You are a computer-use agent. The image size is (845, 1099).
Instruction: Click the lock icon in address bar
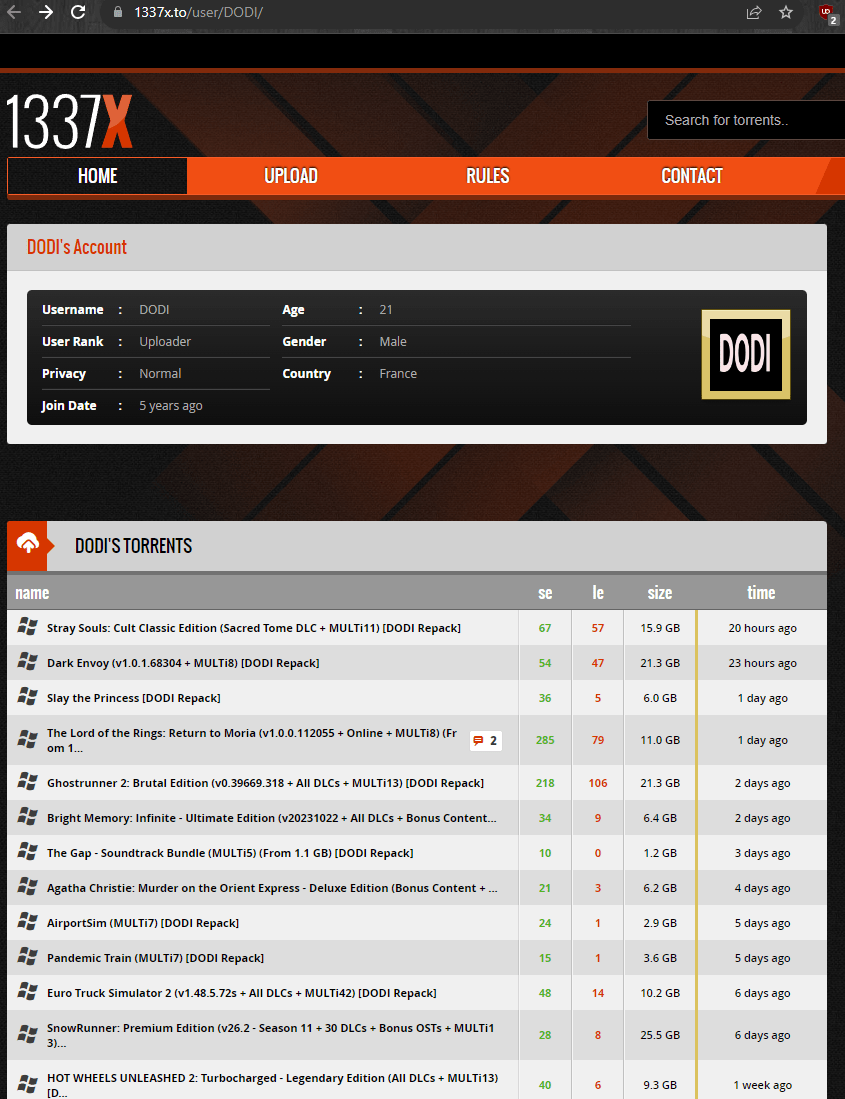coord(118,12)
